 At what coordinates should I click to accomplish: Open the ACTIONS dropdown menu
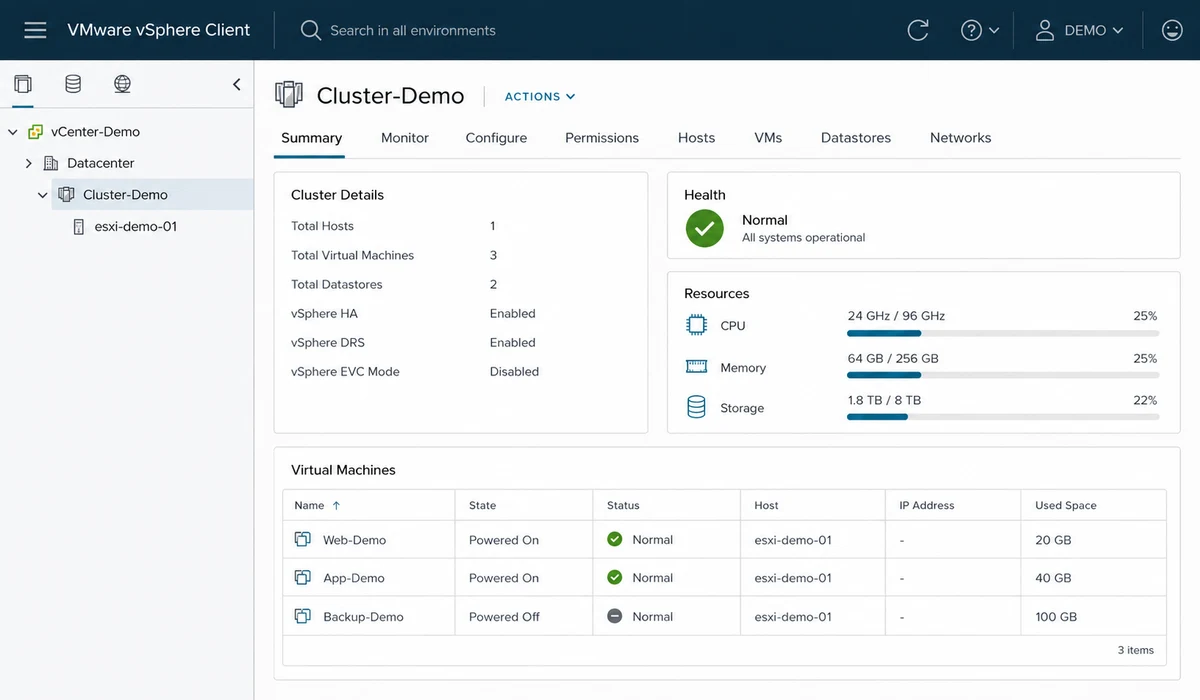pyautogui.click(x=540, y=97)
